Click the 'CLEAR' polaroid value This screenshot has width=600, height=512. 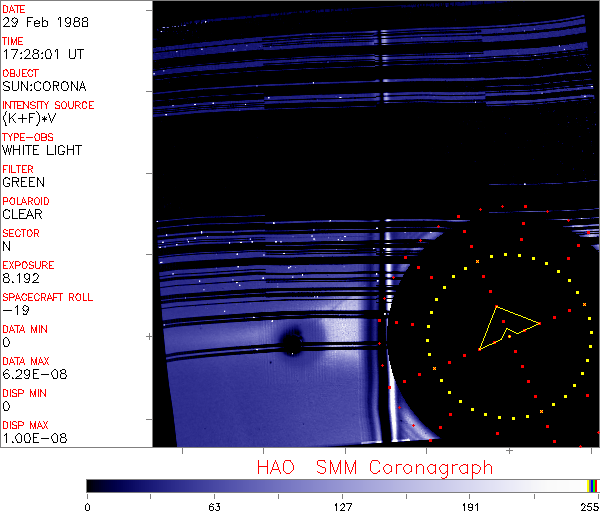(x=22, y=215)
